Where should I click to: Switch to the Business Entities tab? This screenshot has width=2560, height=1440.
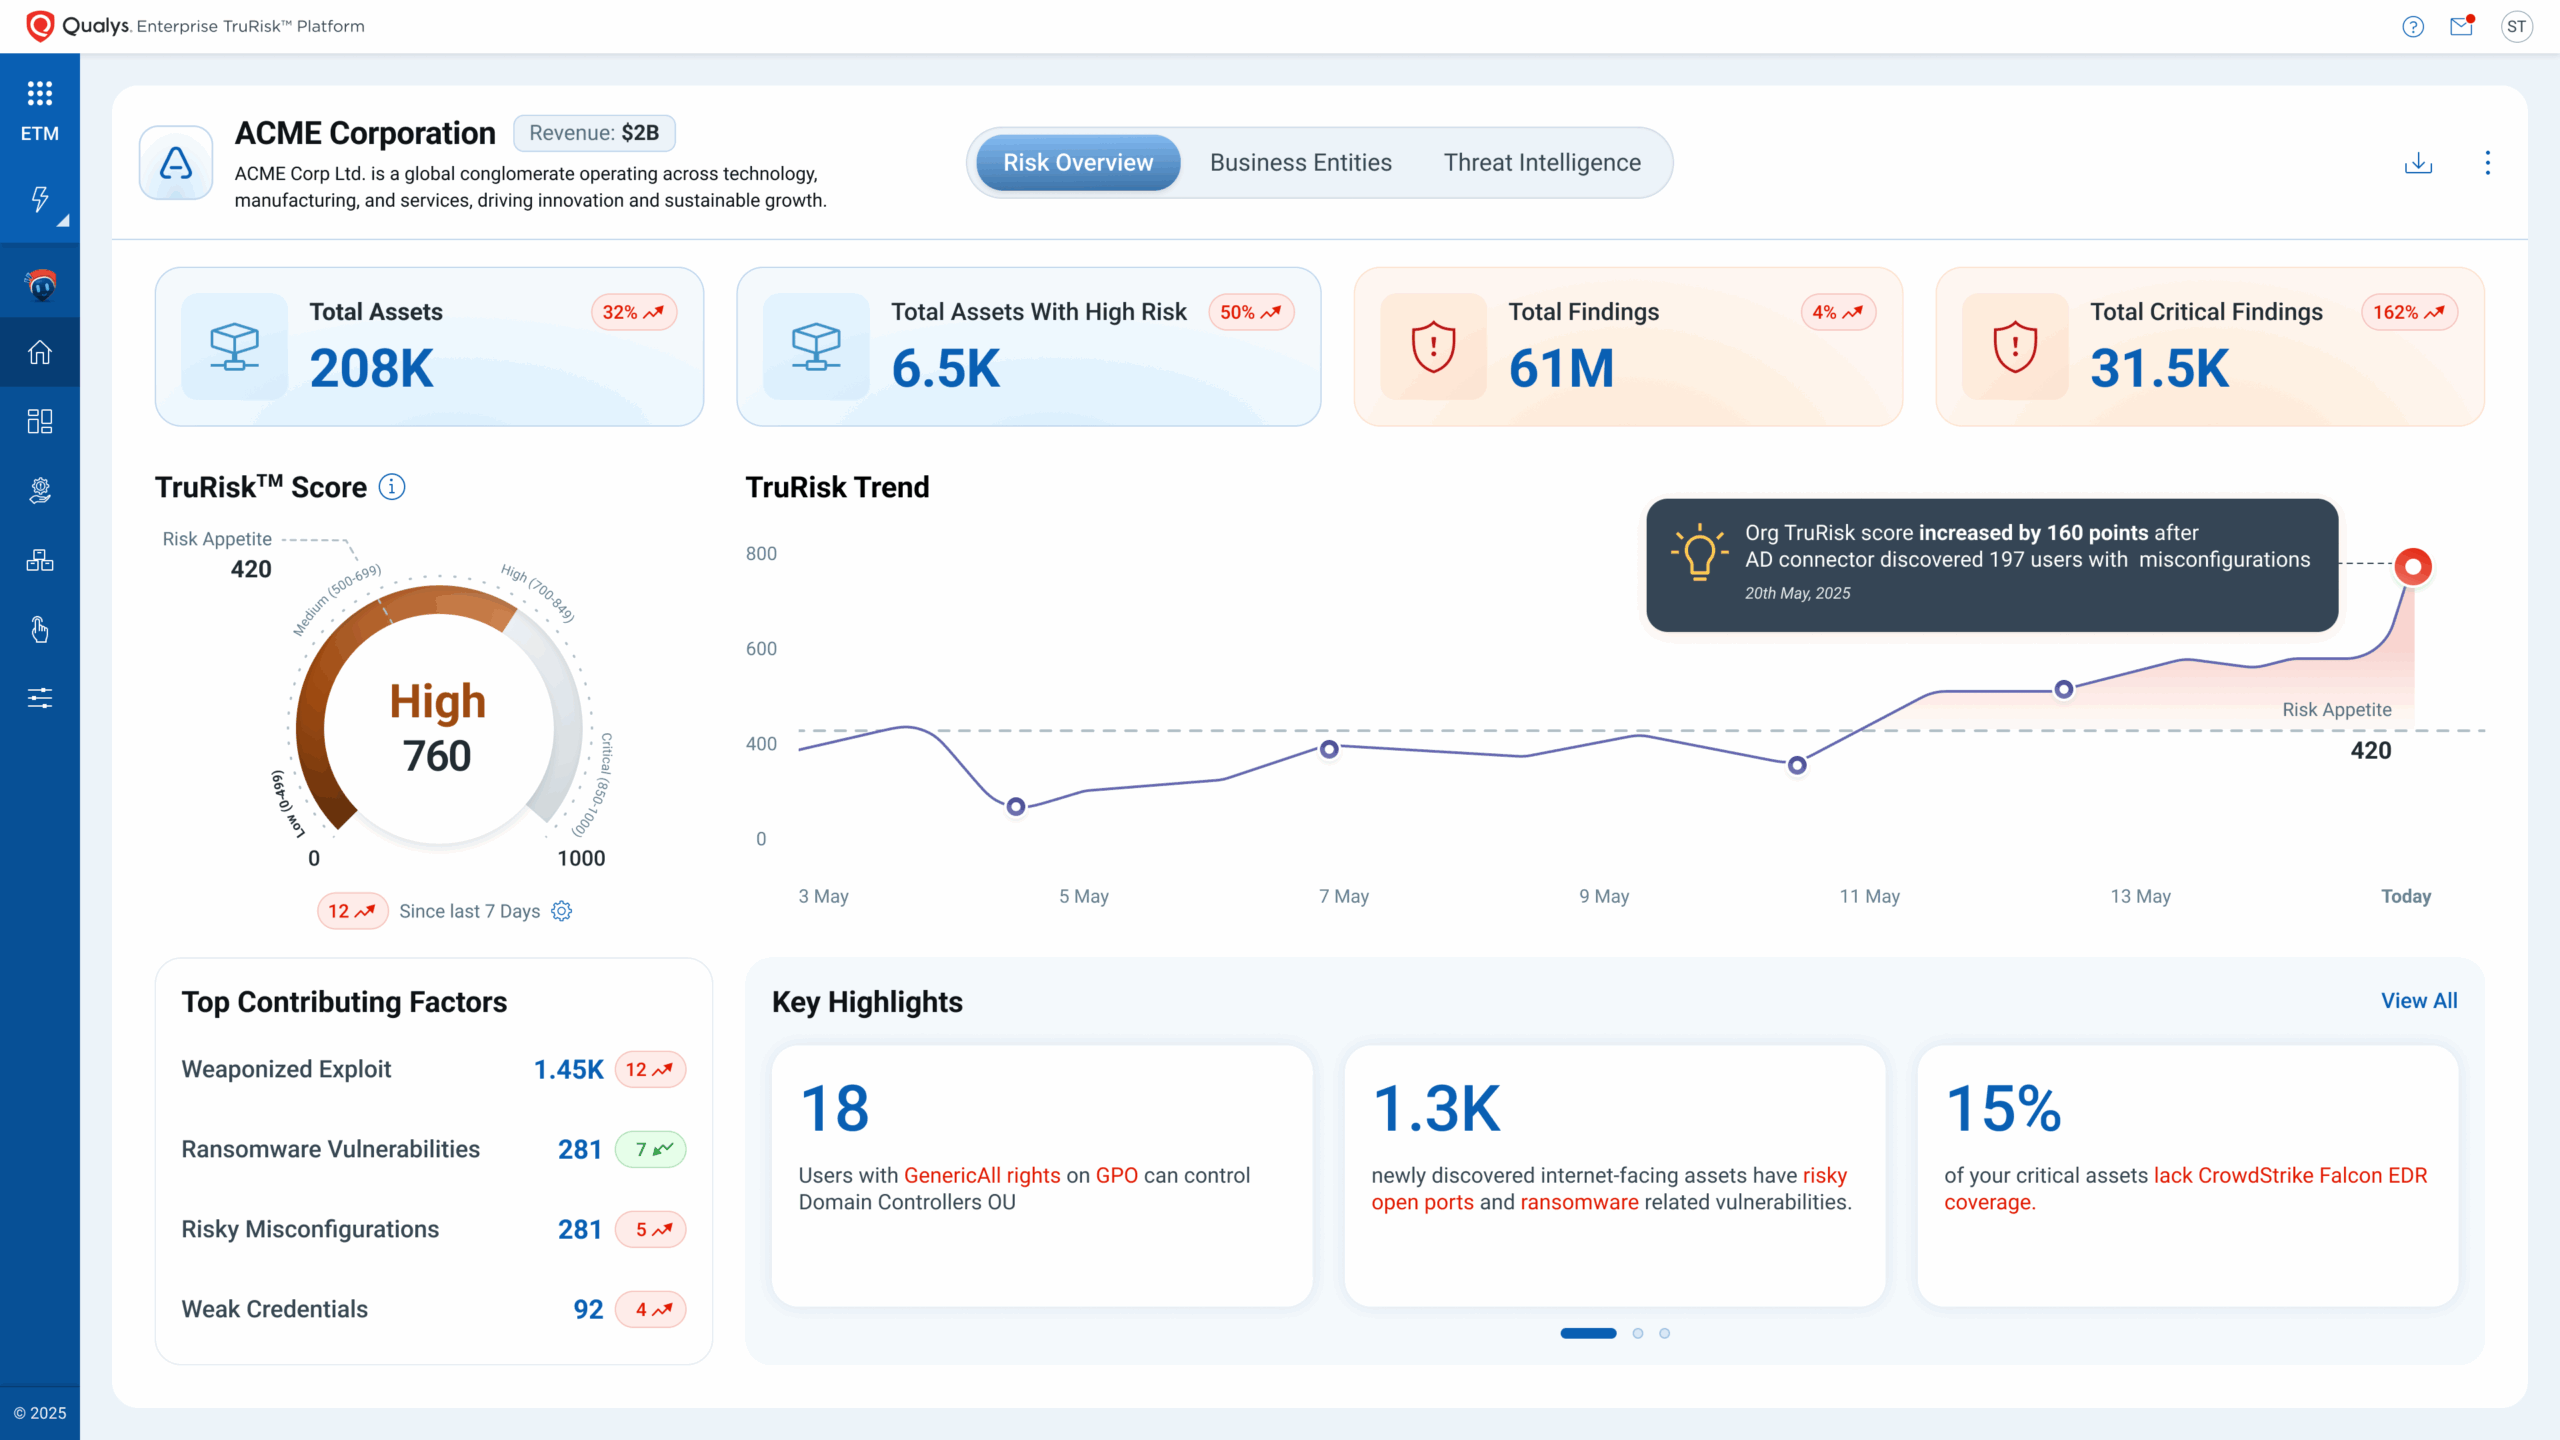point(1300,163)
